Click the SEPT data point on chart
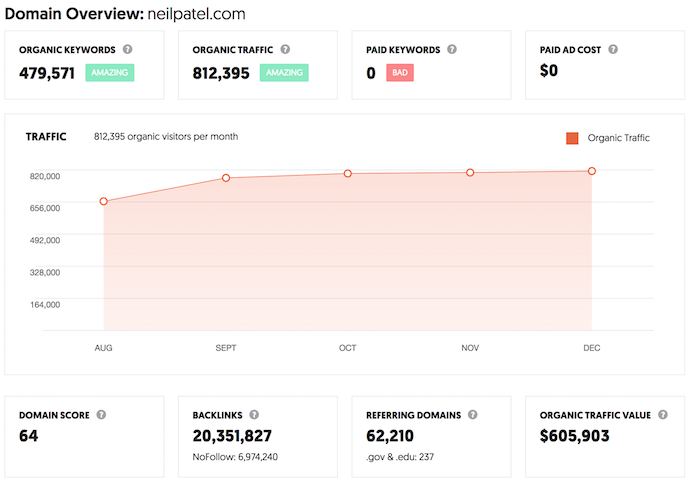The height and width of the screenshot is (481, 689). pos(226,178)
